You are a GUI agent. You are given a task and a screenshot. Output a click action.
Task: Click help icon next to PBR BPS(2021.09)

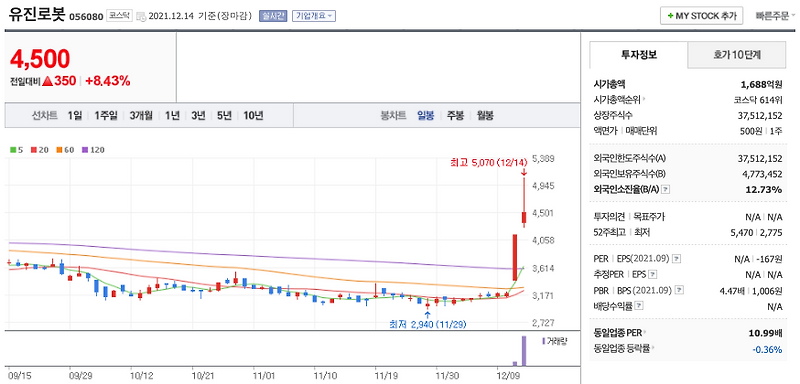(680, 290)
